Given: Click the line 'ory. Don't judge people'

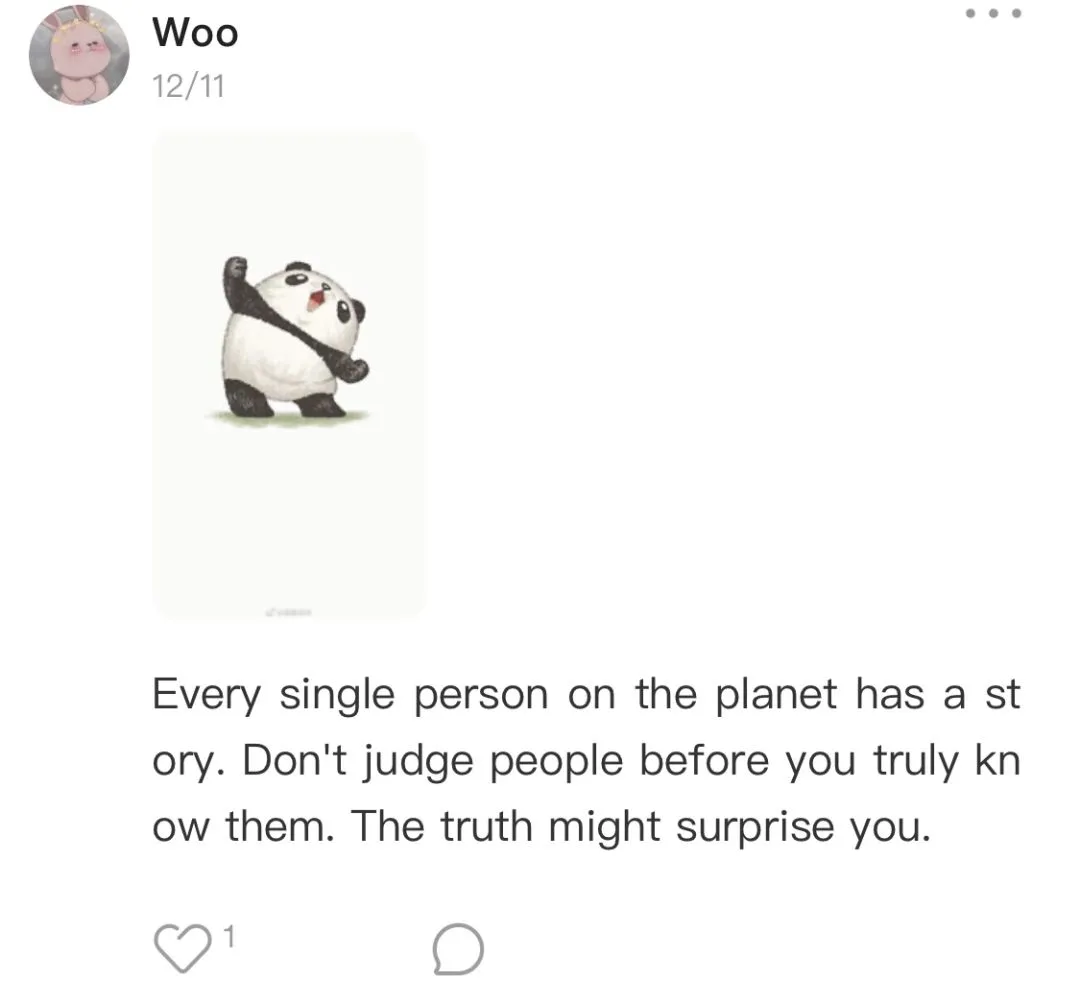Looking at the screenshot, I should (x=387, y=762).
